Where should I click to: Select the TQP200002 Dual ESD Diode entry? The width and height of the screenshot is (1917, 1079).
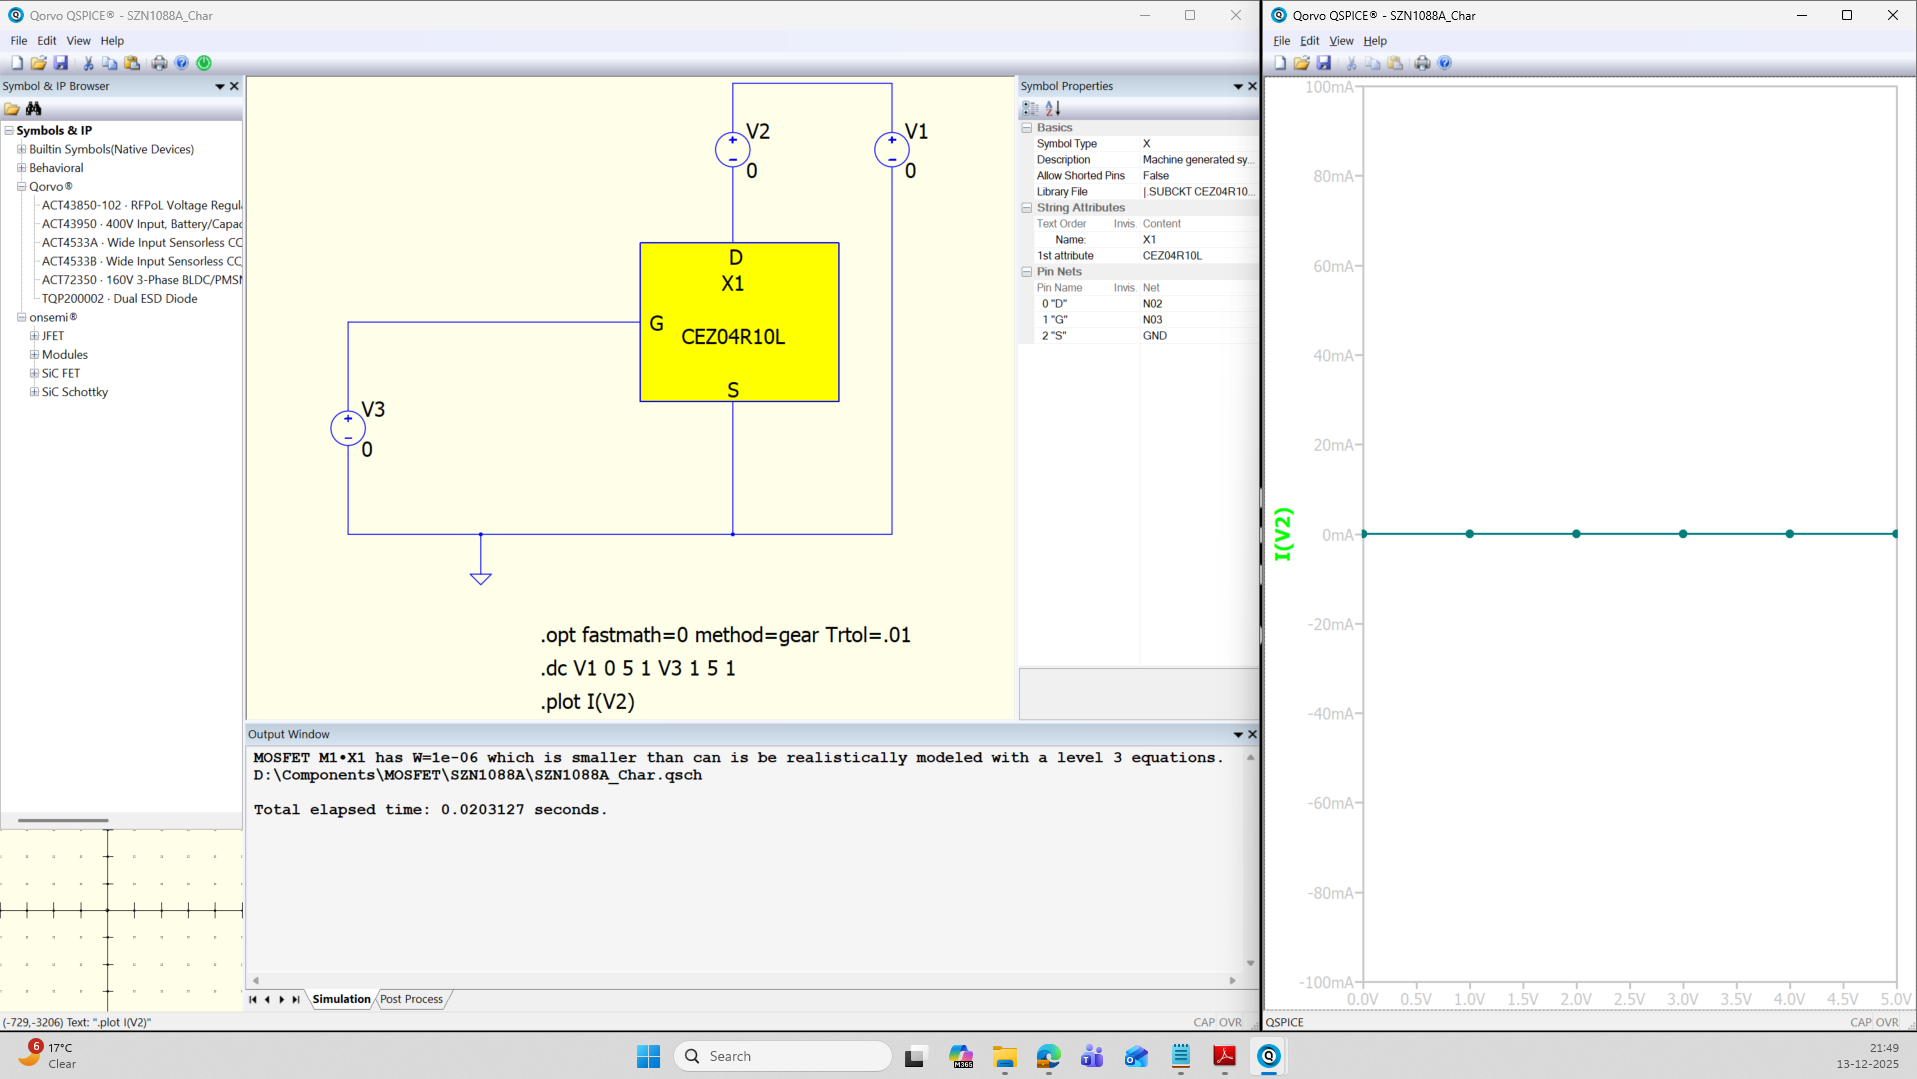pos(119,298)
